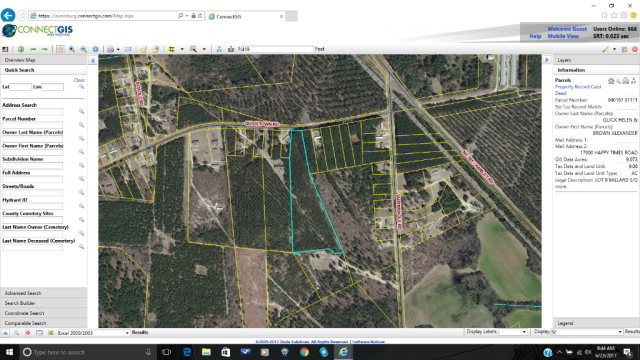Open Chrome from the taskbar
The height and width of the screenshot is (360, 640).
point(304,352)
